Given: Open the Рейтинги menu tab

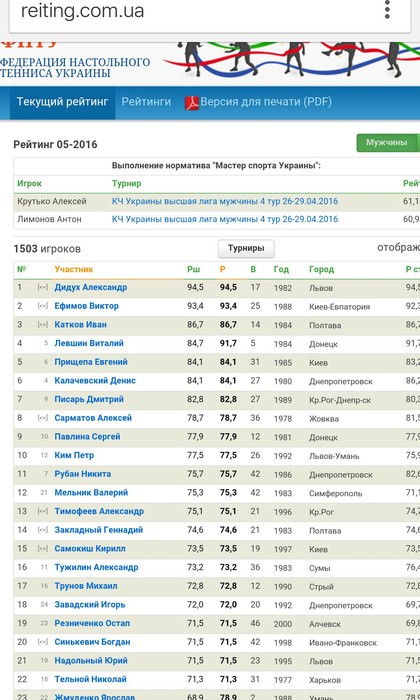Looking at the screenshot, I should click(146, 102).
